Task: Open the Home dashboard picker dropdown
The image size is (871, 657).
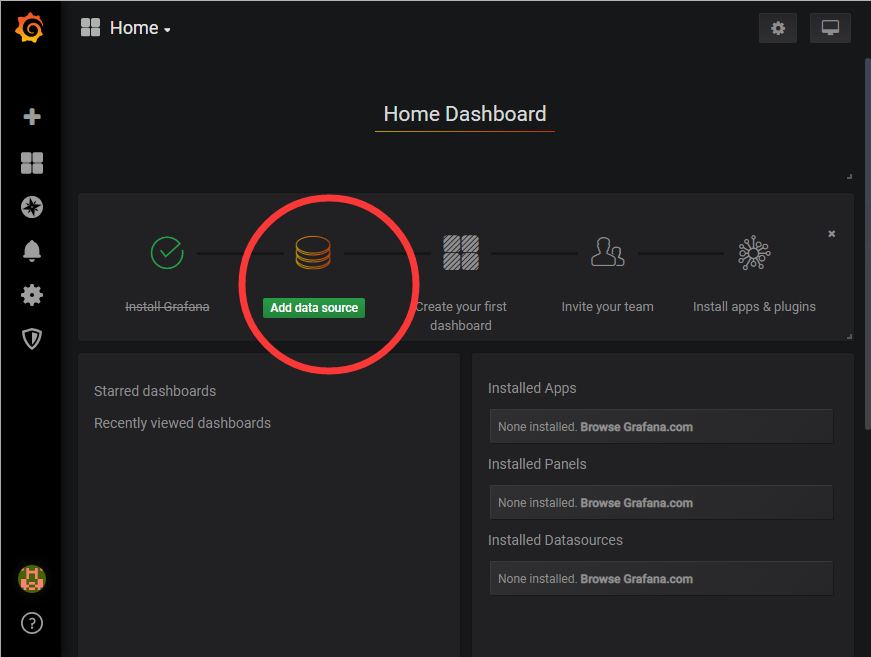Action: point(140,28)
